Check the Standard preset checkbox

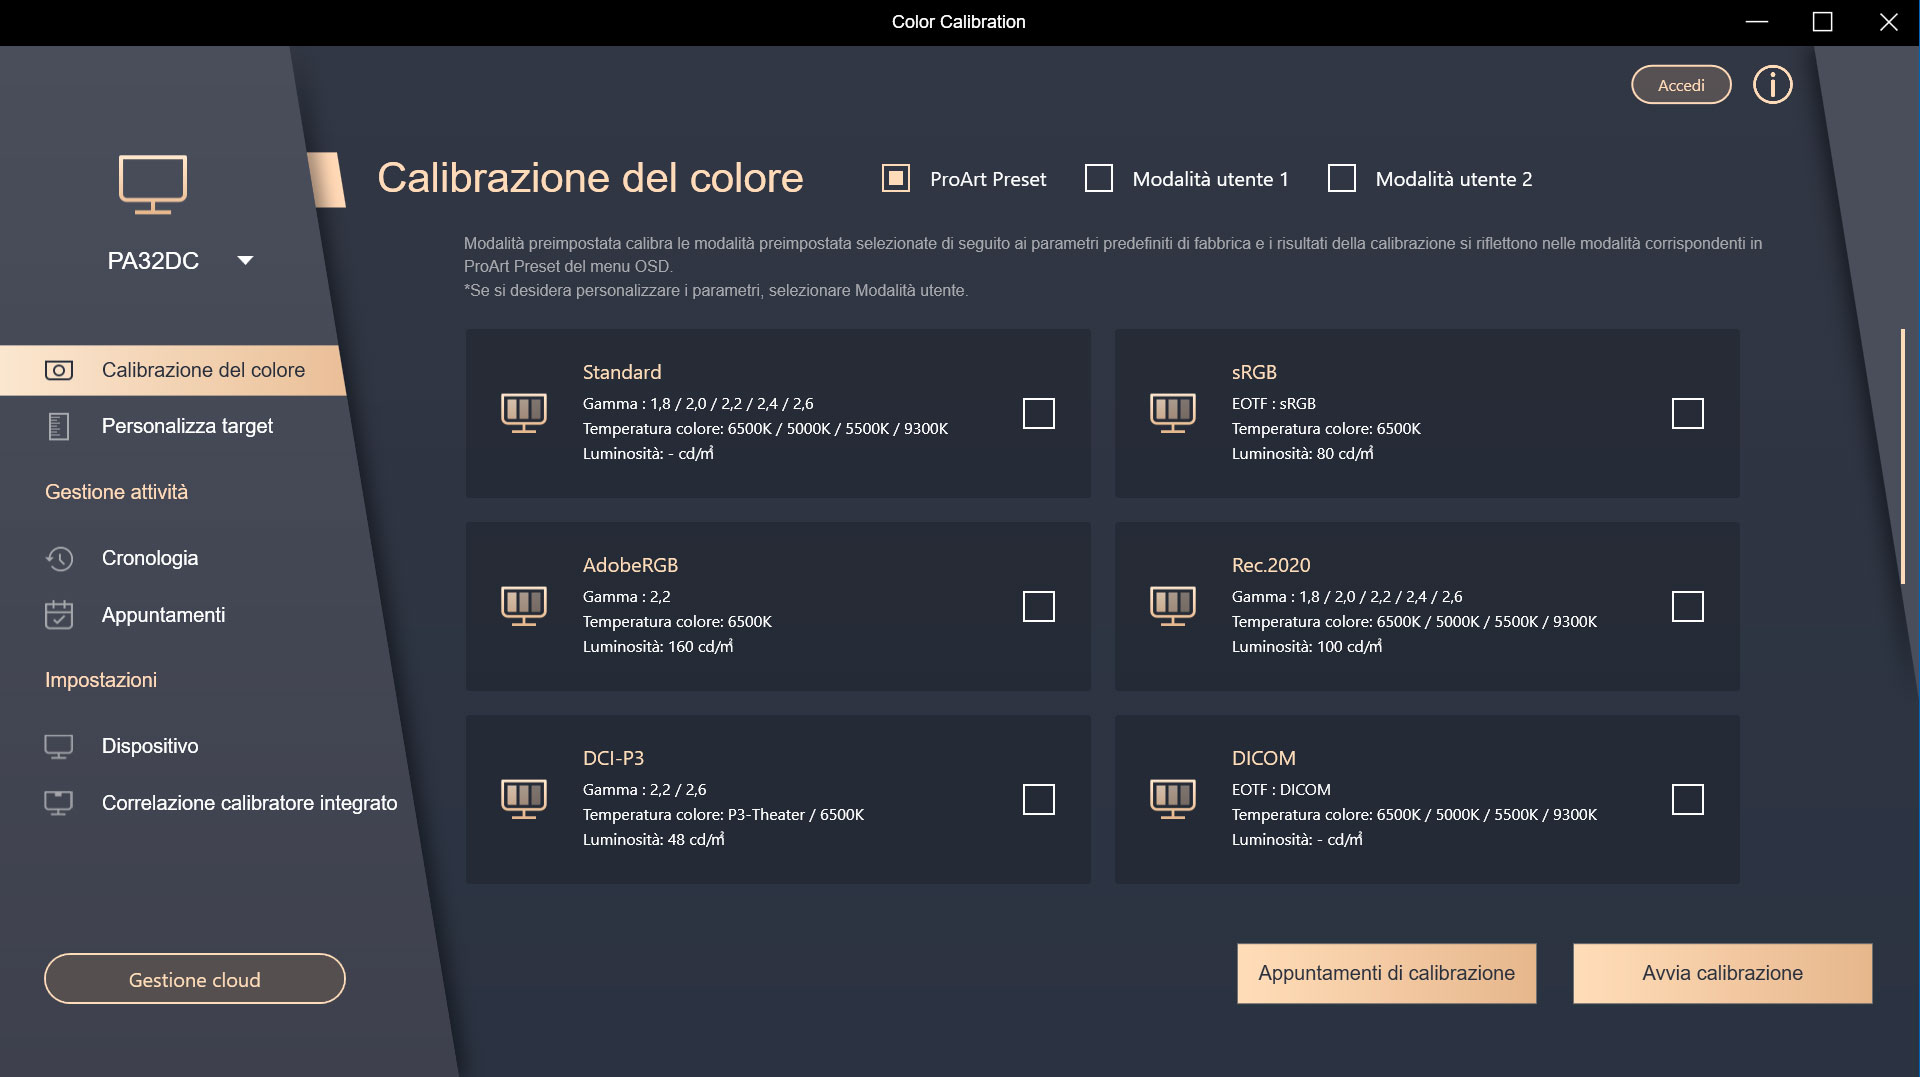tap(1039, 413)
